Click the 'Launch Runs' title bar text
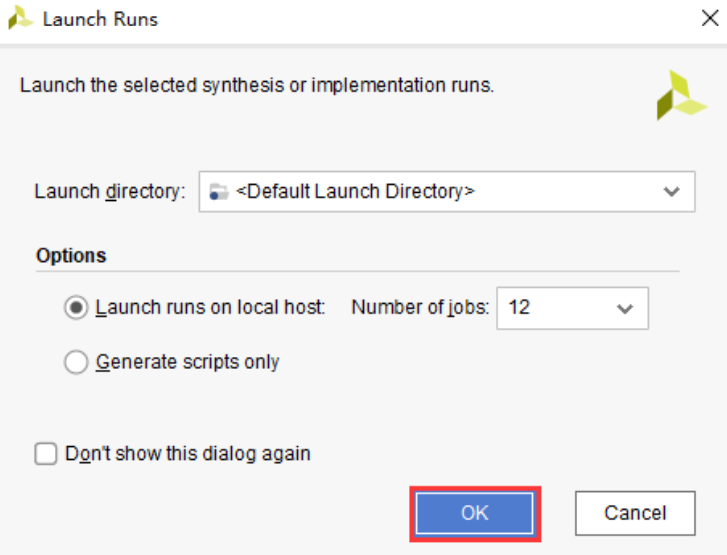The image size is (727, 555). tap(100, 19)
